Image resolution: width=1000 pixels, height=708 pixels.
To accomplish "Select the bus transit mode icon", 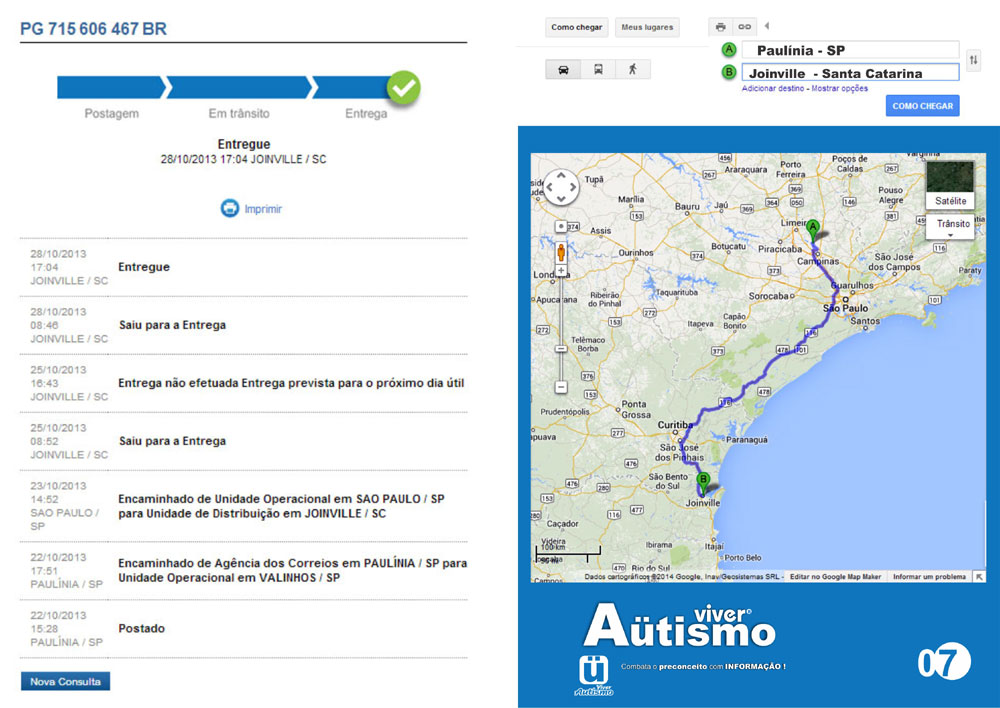I will (598, 70).
